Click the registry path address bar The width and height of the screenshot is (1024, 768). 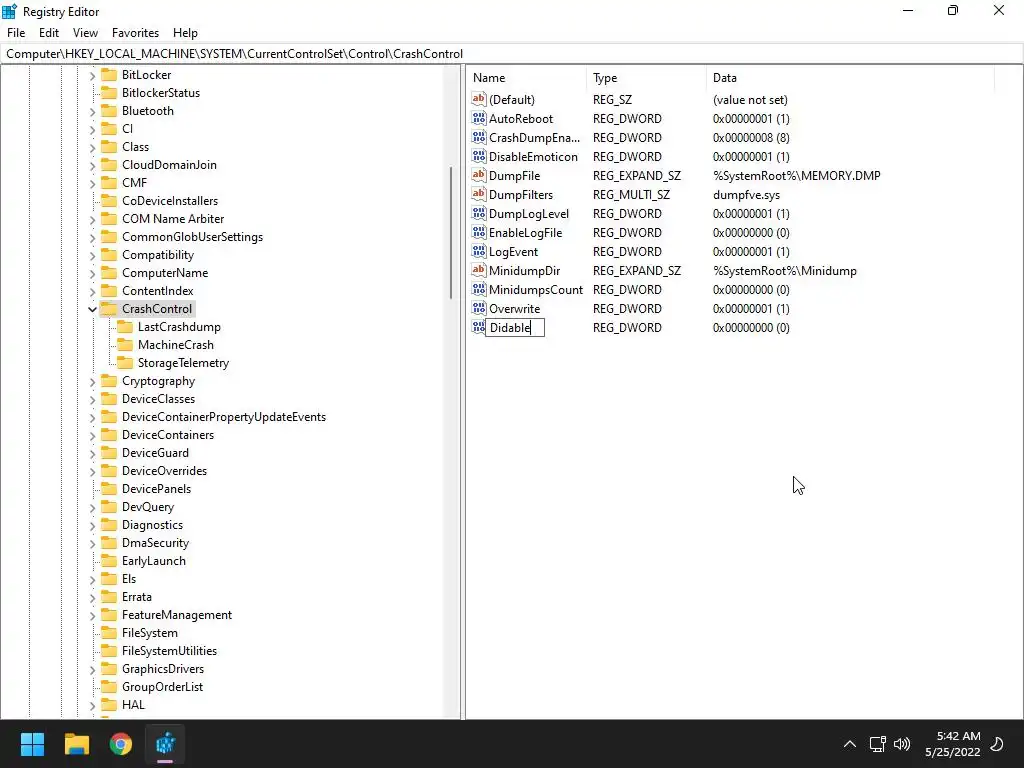[x=512, y=54]
